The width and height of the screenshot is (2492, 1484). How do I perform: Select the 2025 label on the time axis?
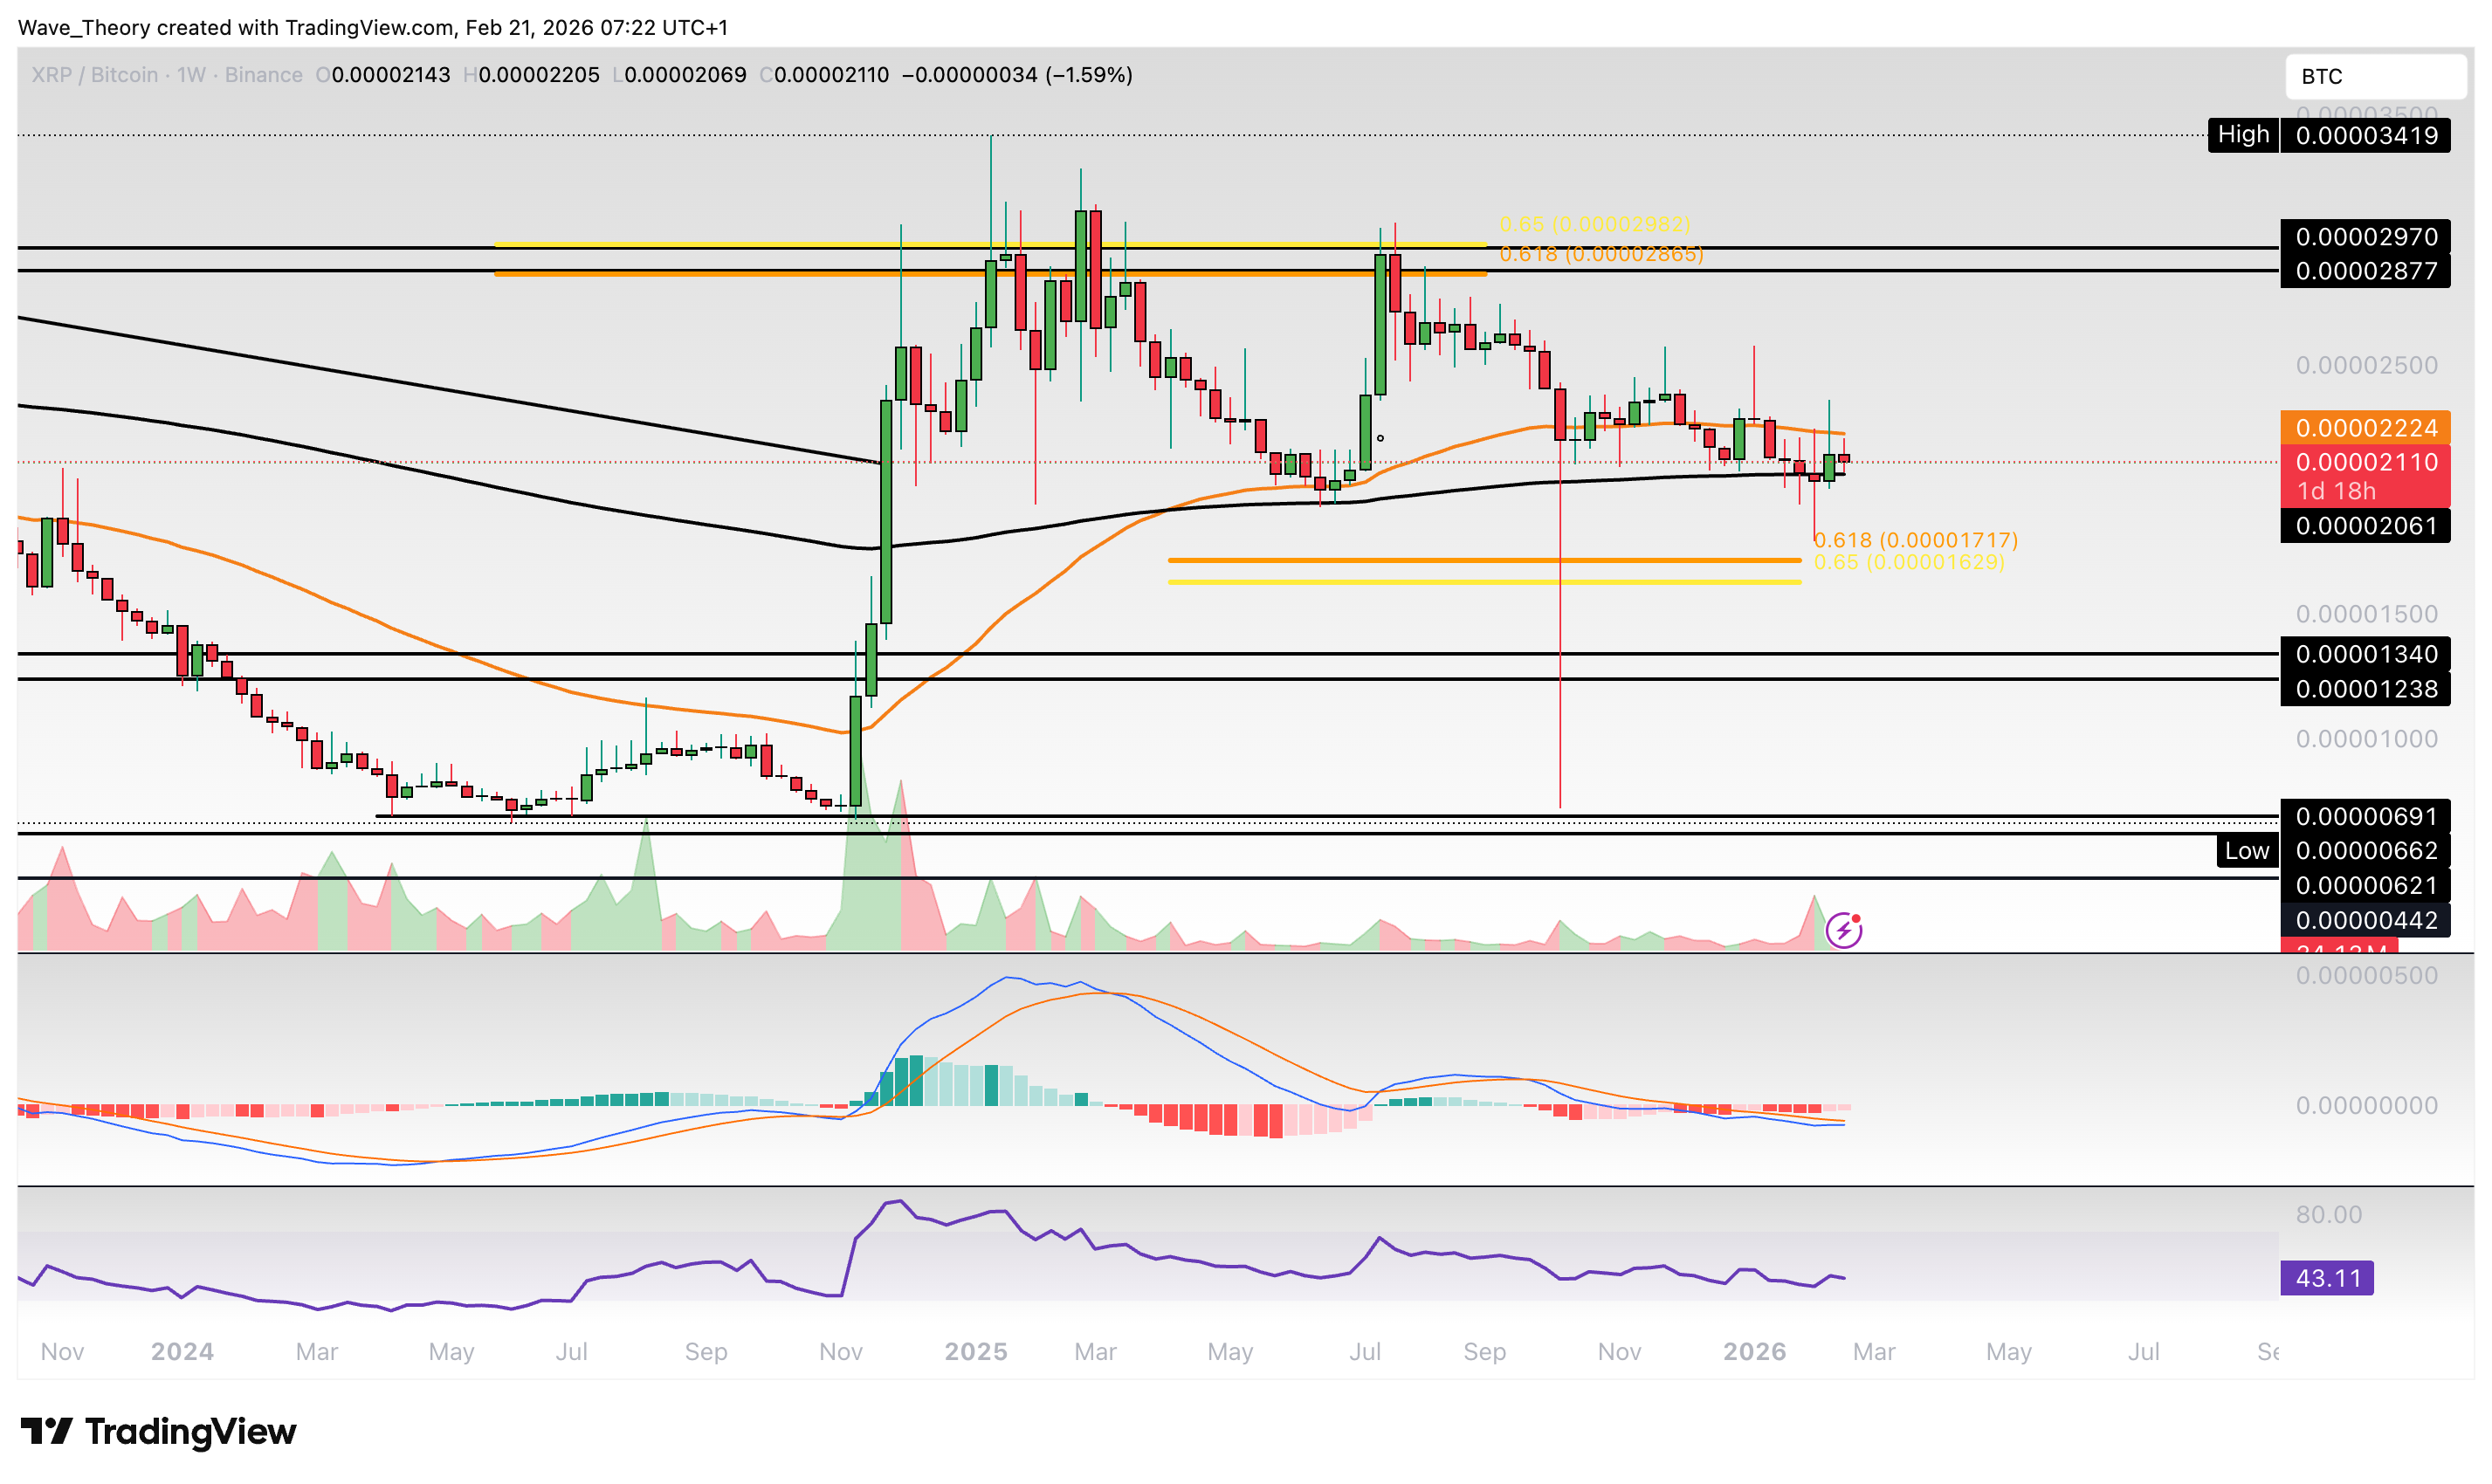coord(977,1351)
